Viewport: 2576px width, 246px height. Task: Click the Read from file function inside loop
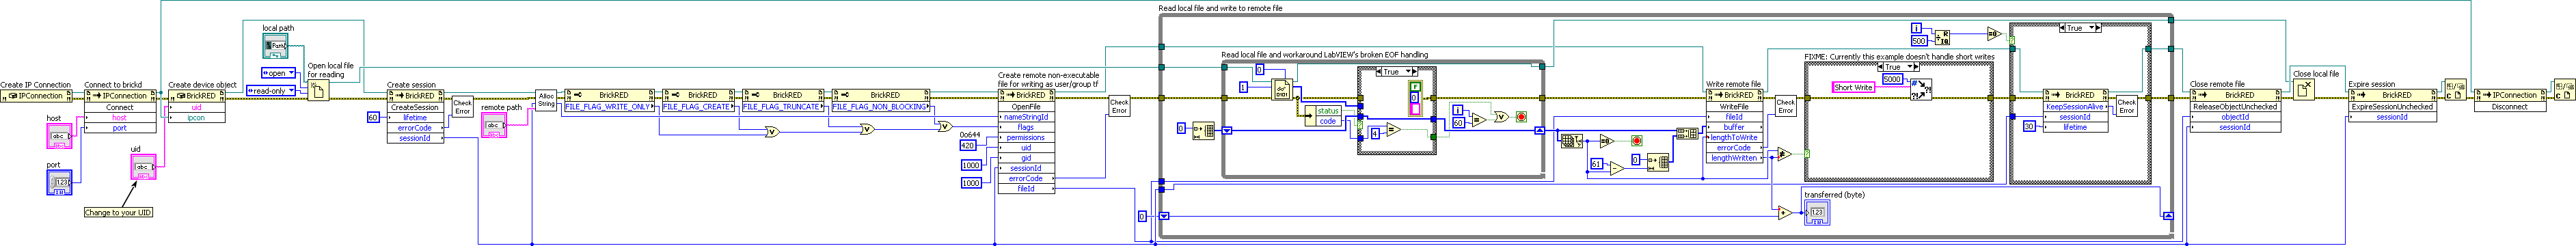[1282, 90]
